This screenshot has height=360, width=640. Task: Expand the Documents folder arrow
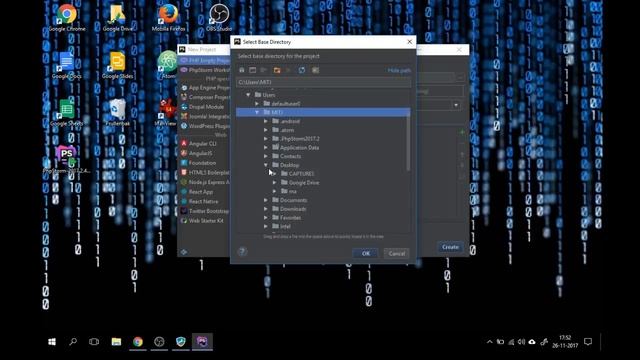(x=266, y=200)
